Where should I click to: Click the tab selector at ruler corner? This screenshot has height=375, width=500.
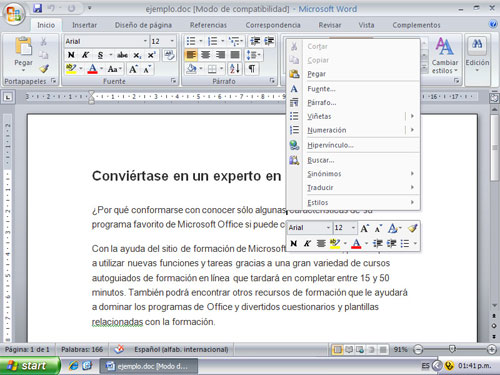click(8, 97)
